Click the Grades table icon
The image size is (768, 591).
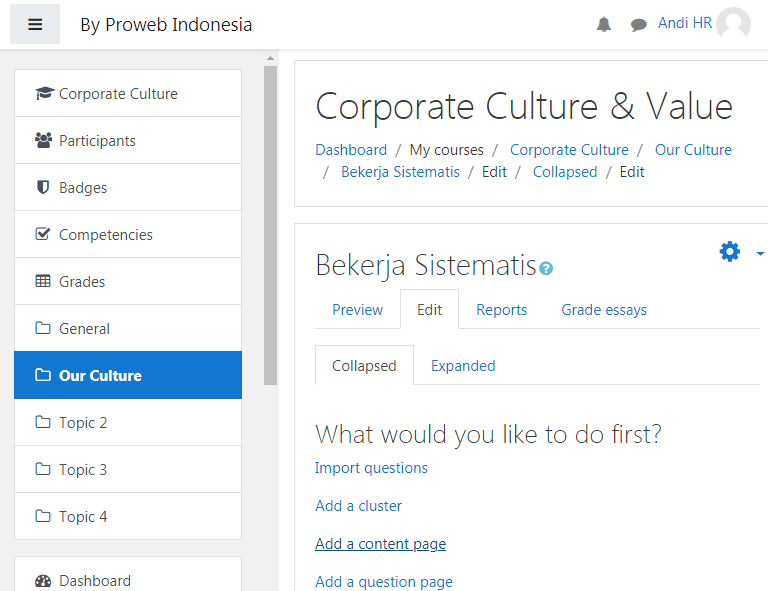click(43, 281)
